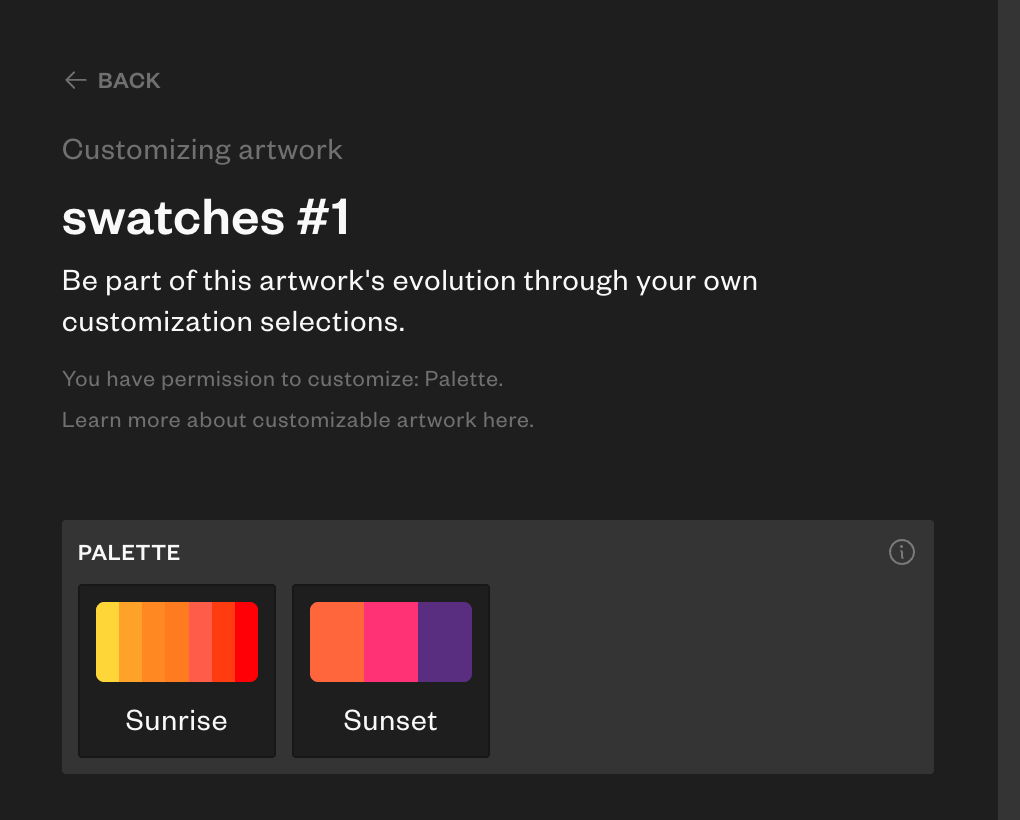Viewport: 1020px width, 820px height.
Task: Click the vertical scrollbar on the right
Action: [1008, 400]
